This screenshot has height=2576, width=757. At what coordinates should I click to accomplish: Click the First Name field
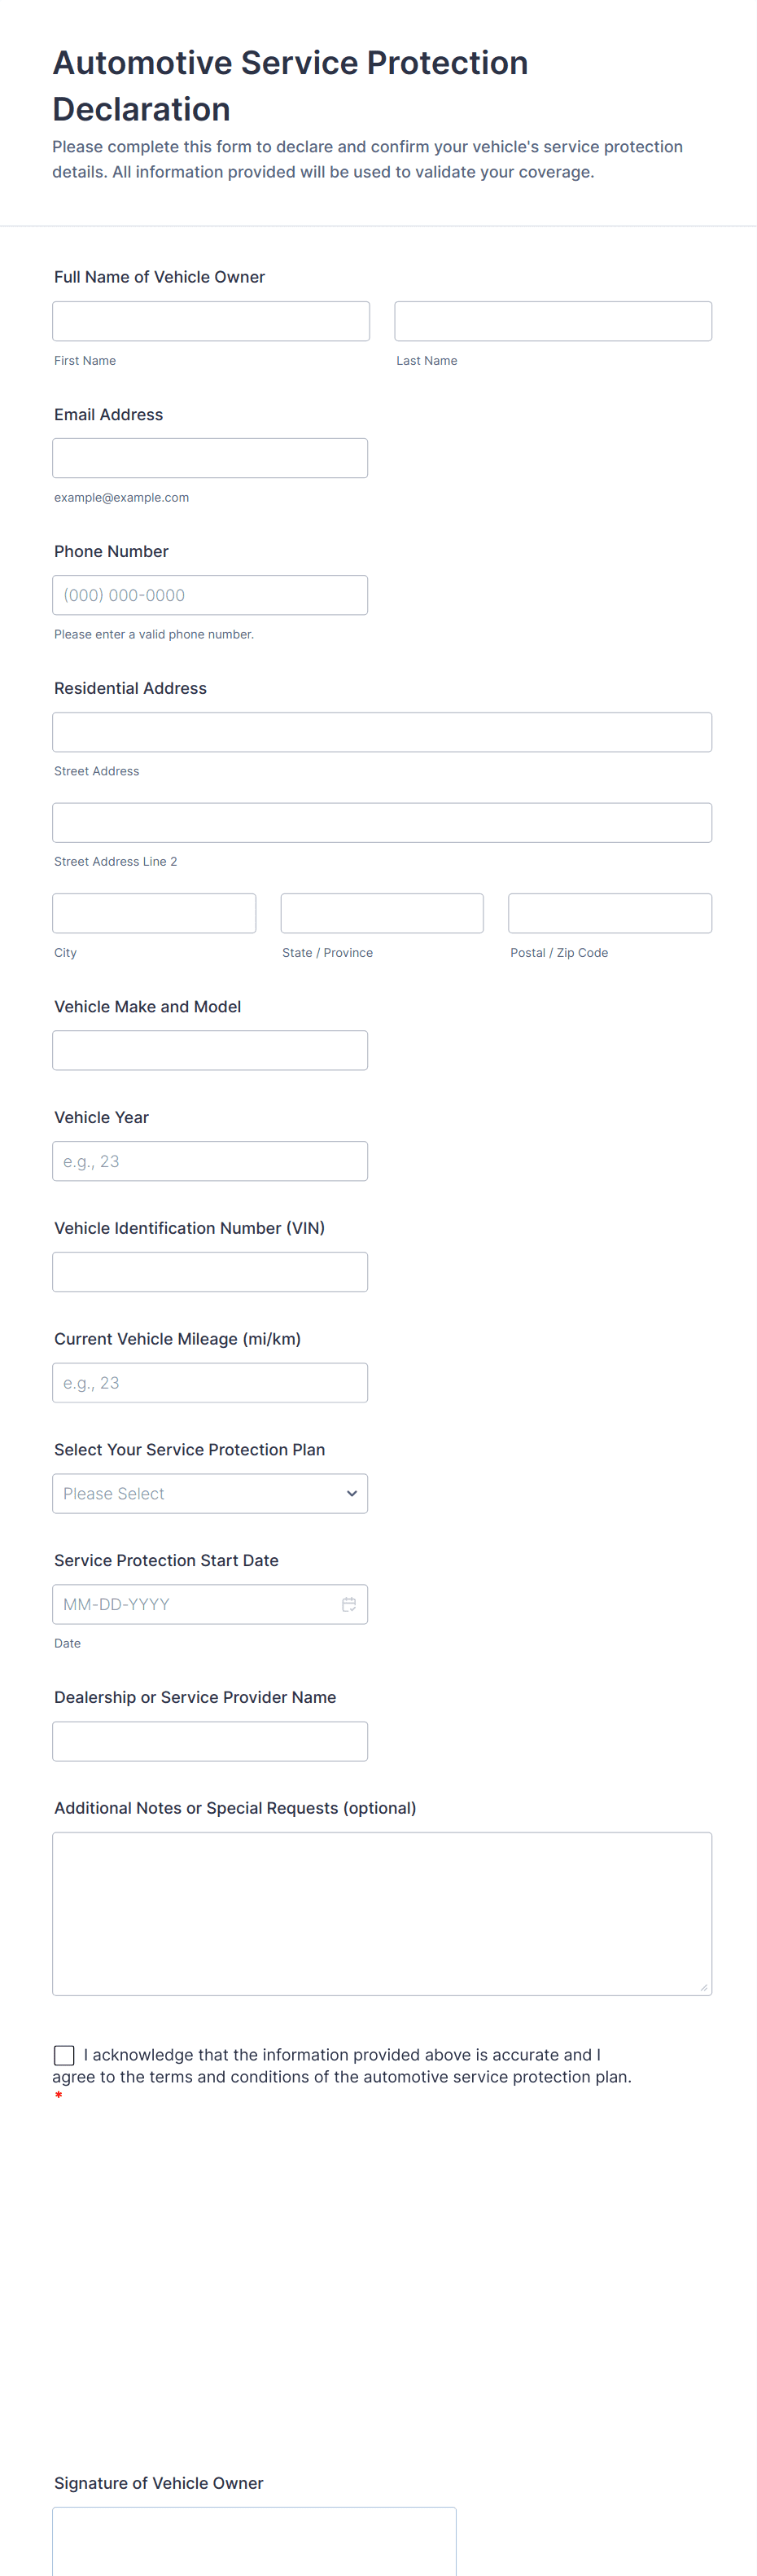click(211, 321)
